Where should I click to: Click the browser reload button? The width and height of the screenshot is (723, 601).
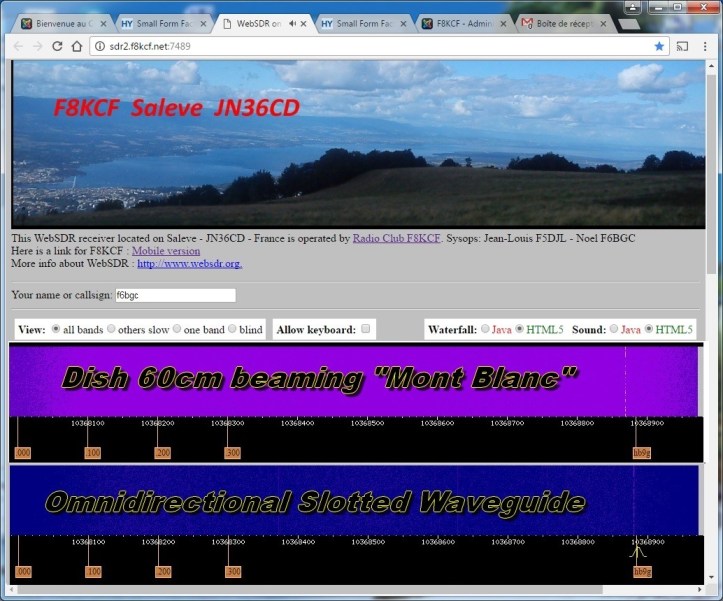pyautogui.click(x=57, y=46)
